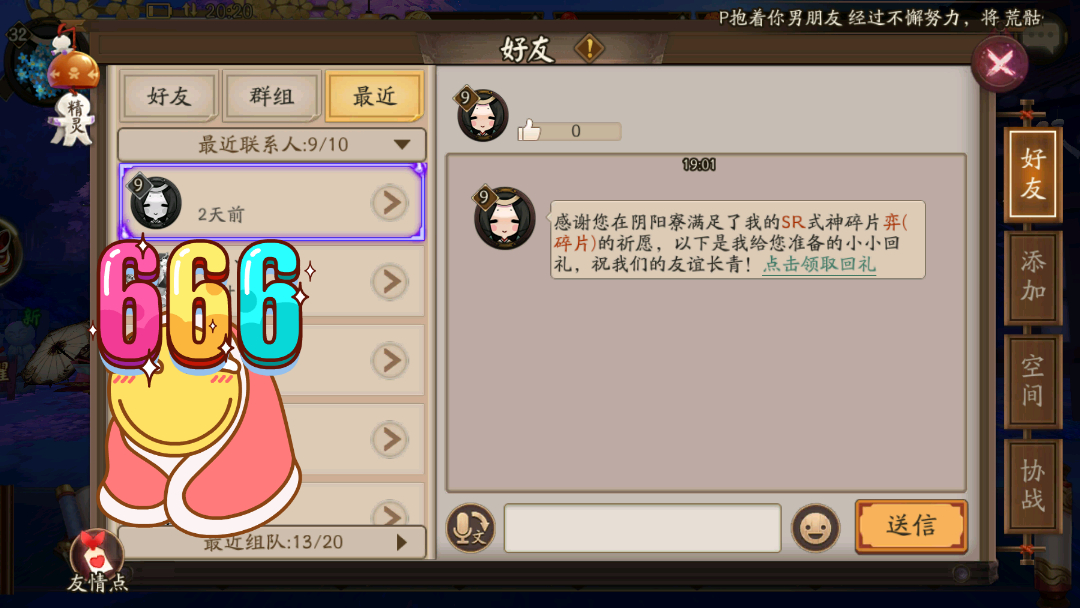This screenshot has width=1080, height=608.
Task: Tap the orange exclamation info icon
Action: [590, 48]
